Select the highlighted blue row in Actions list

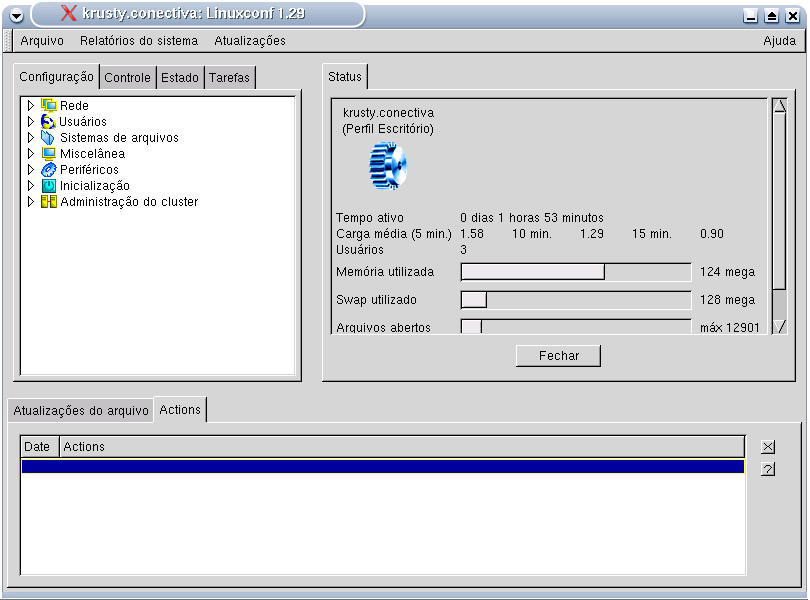383,467
